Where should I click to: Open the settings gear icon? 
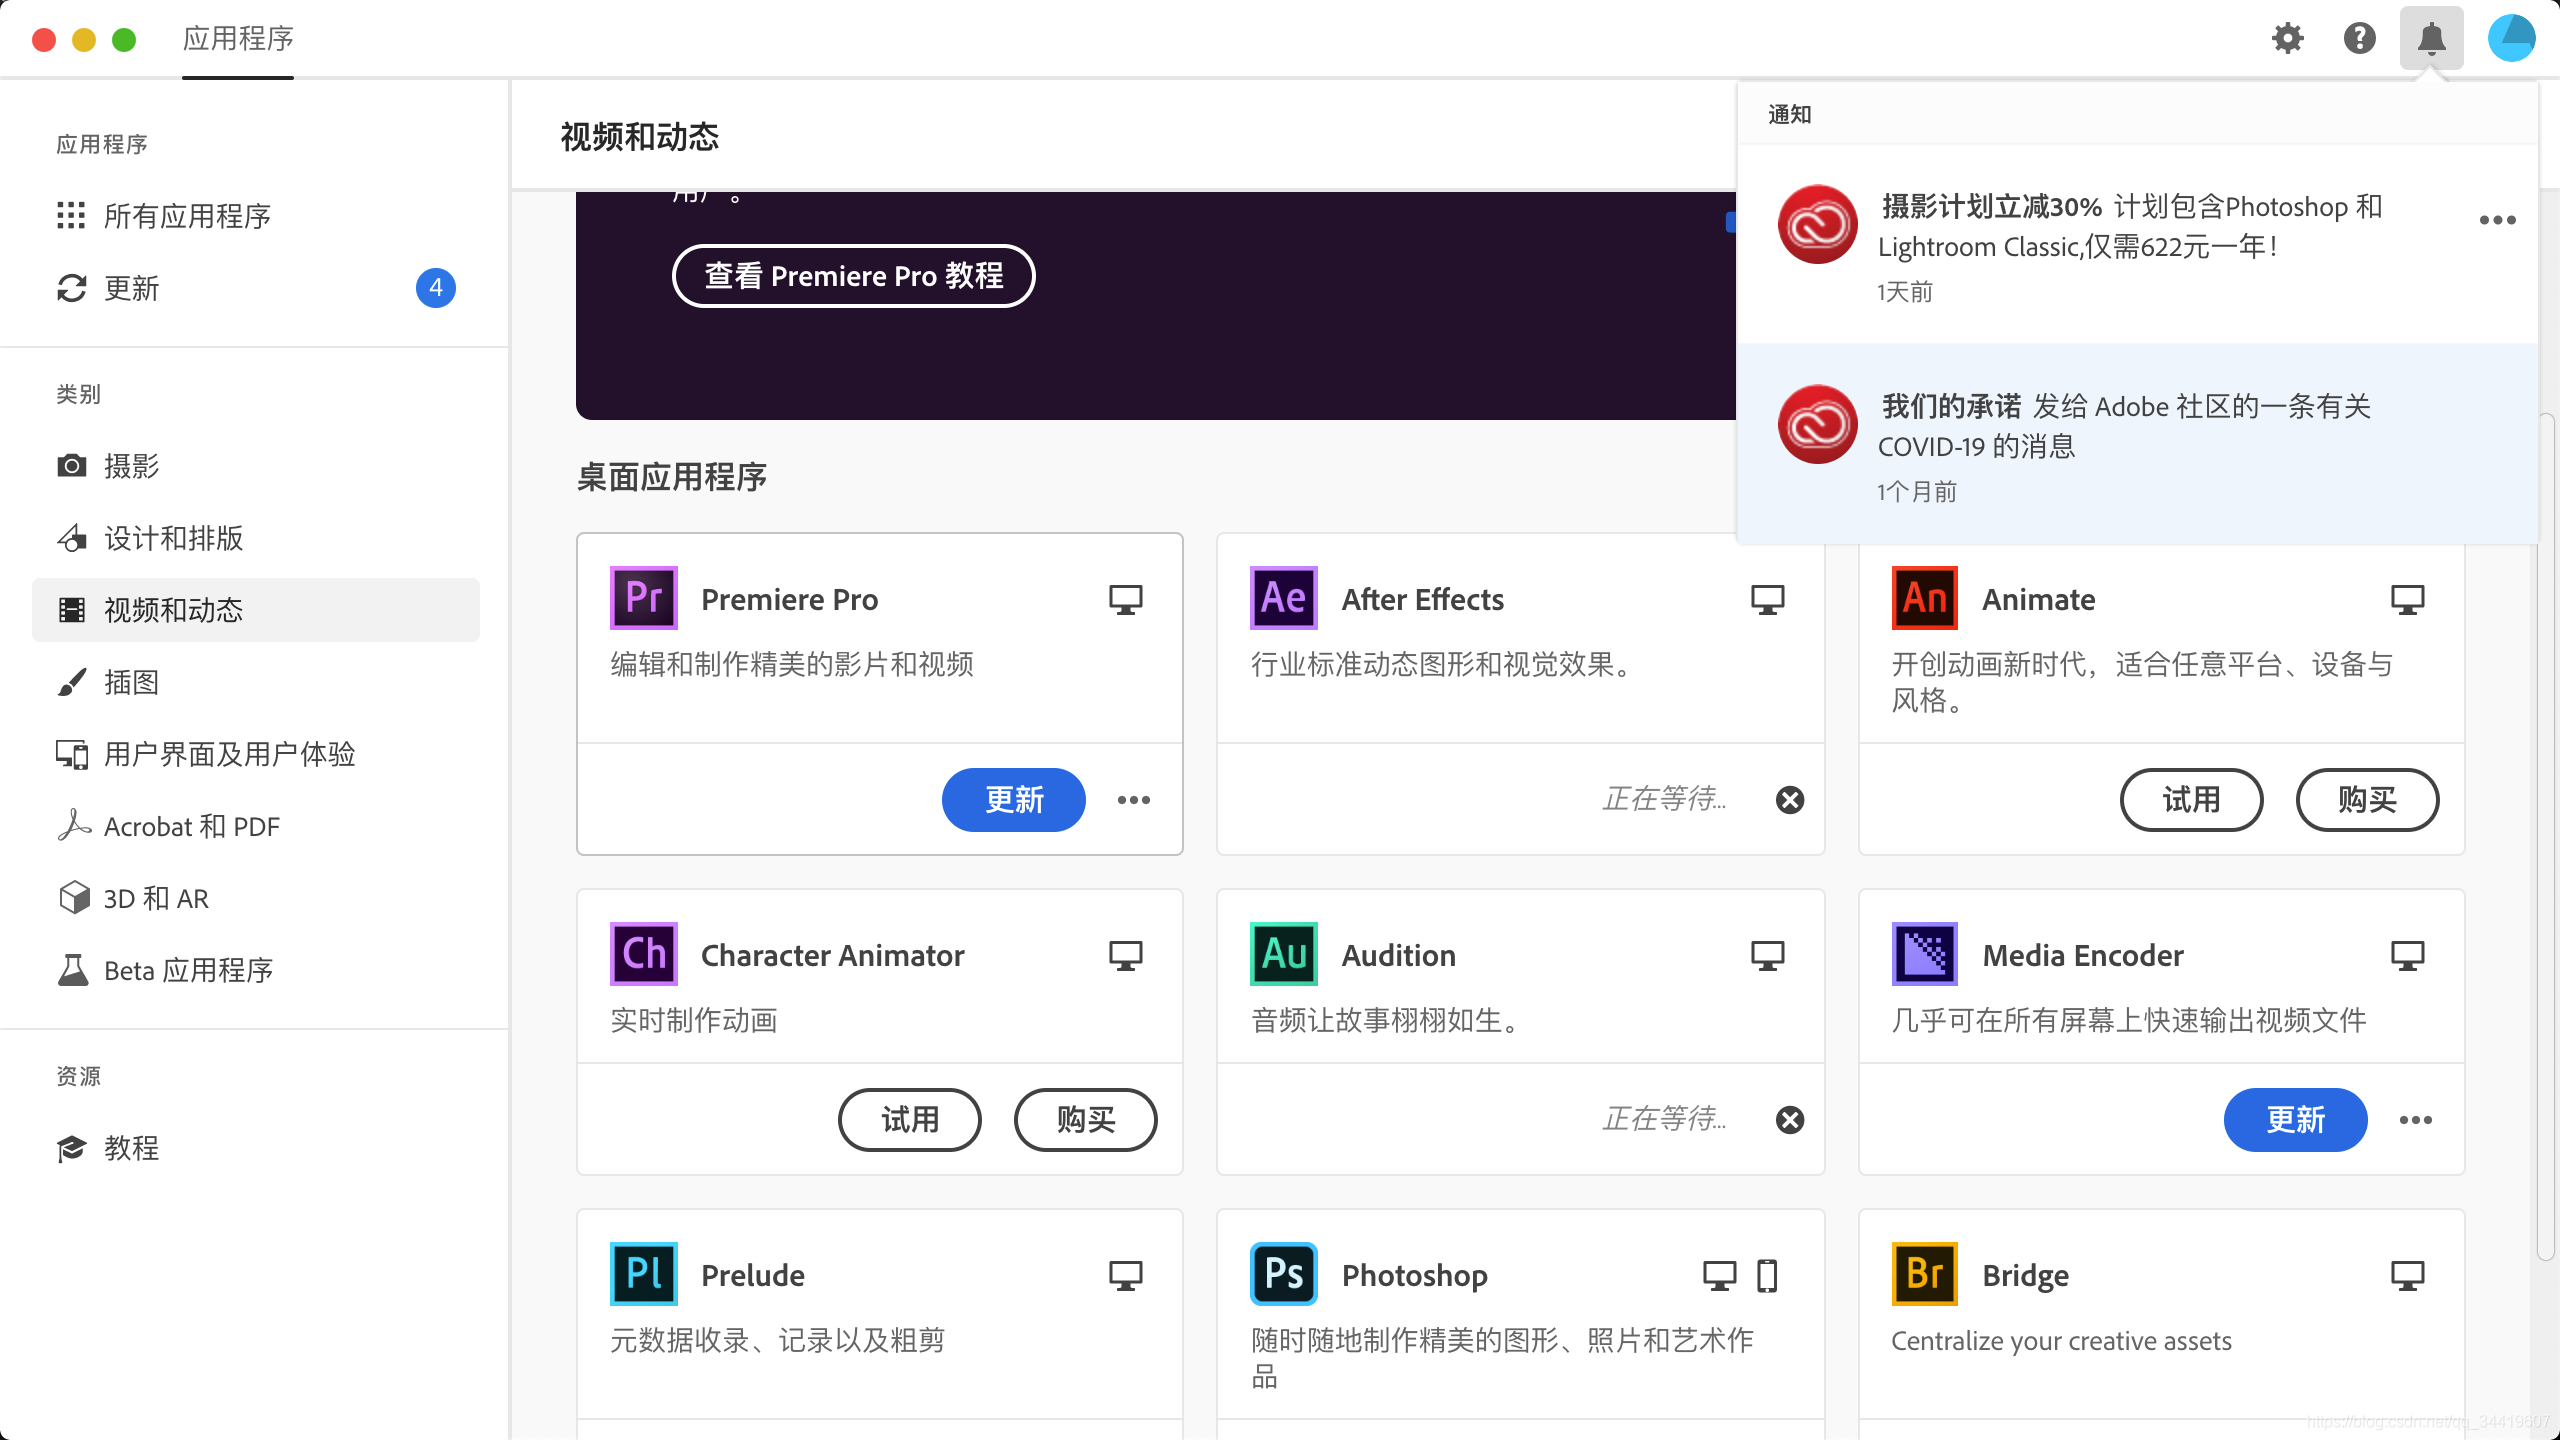pos(2287,38)
